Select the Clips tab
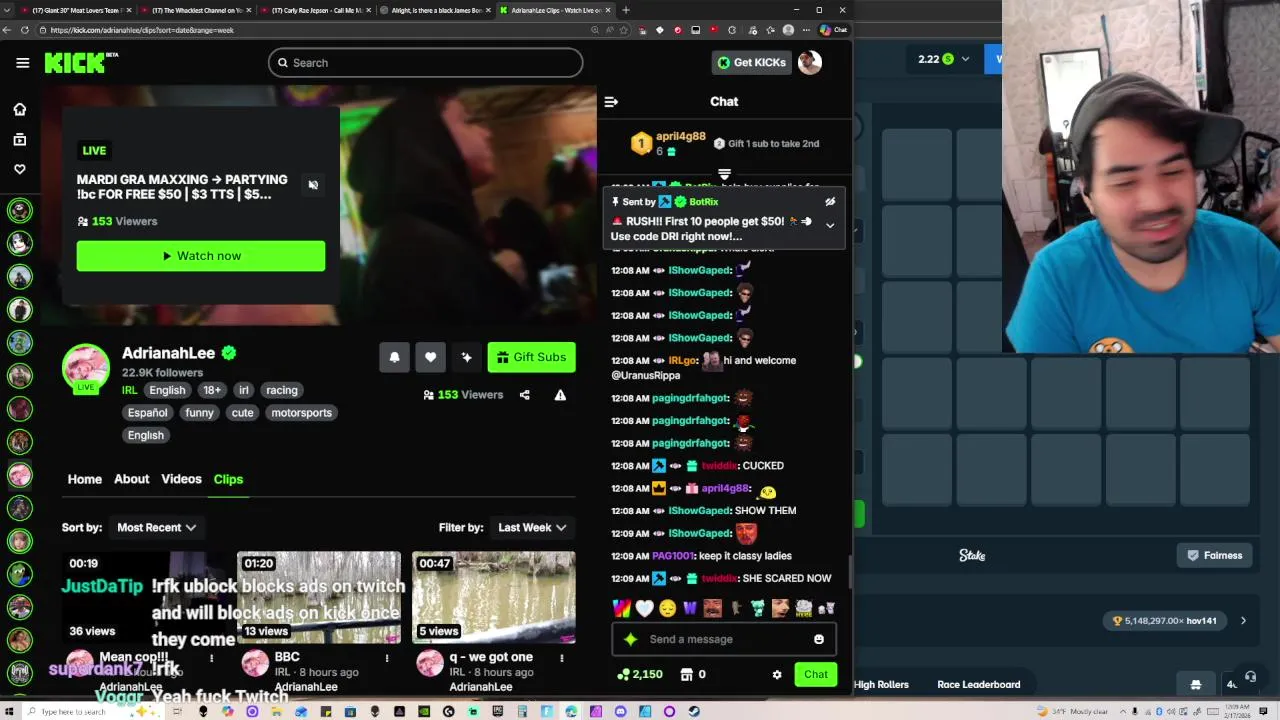 click(228, 479)
